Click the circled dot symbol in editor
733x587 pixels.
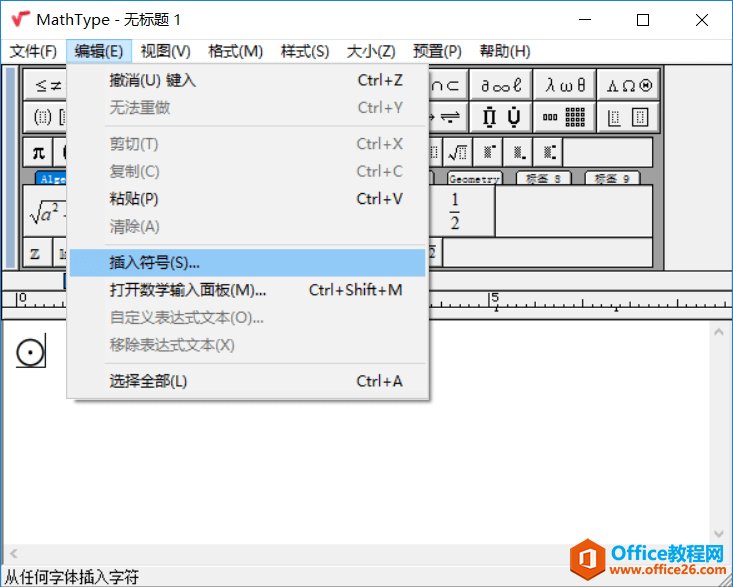coord(30,353)
